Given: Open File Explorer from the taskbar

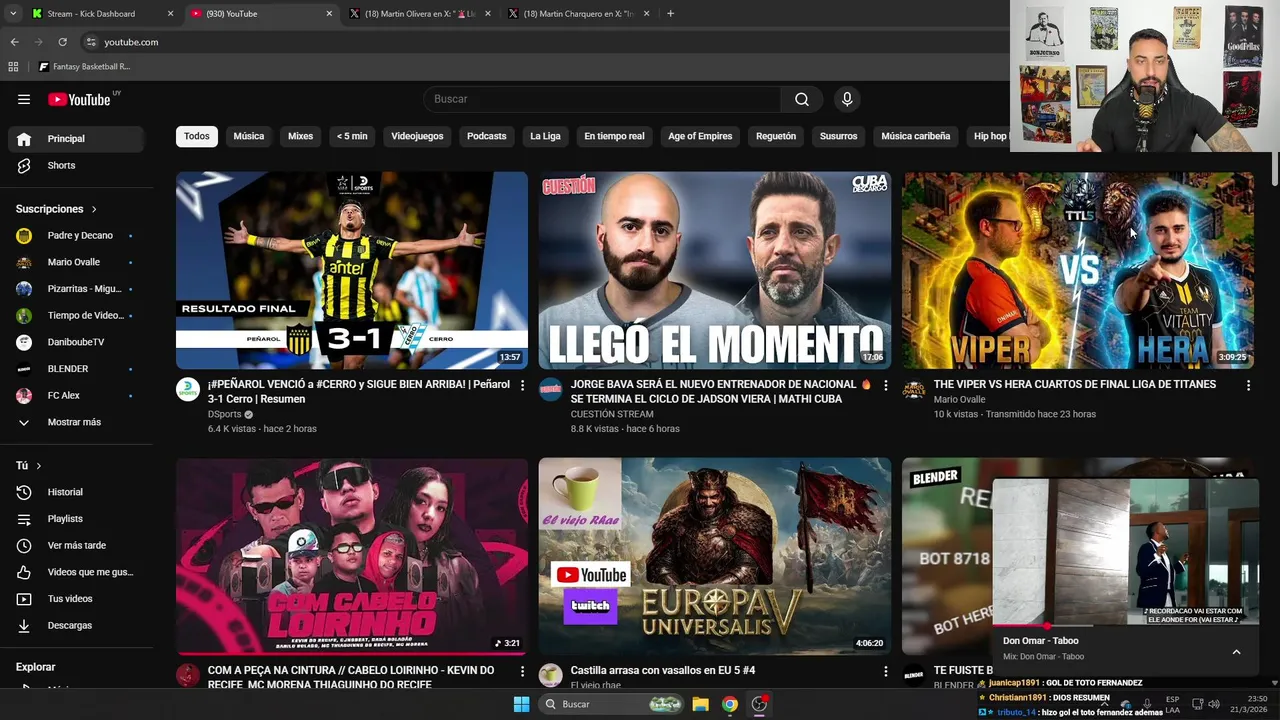Looking at the screenshot, I should click(700, 704).
